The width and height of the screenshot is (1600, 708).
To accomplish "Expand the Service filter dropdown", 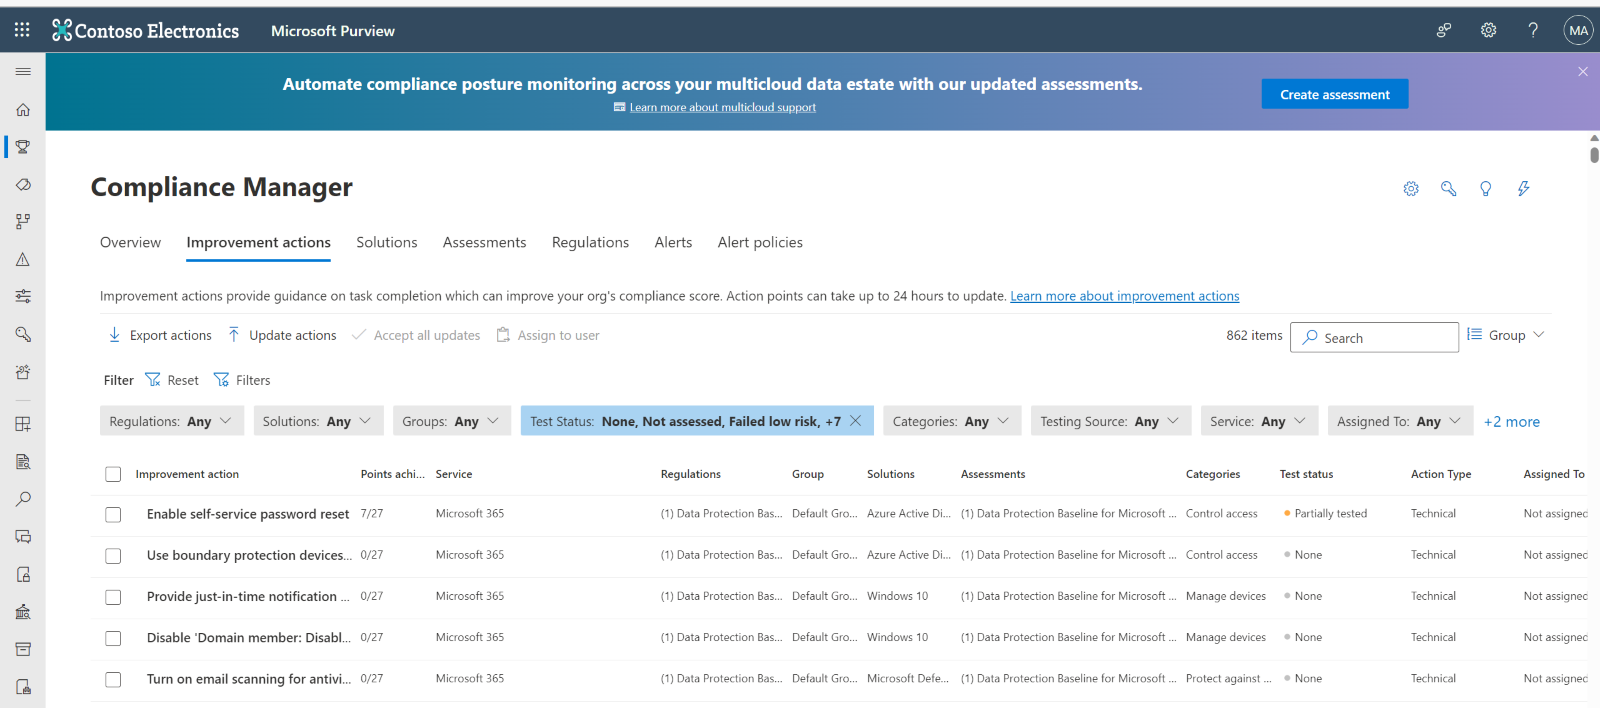I will 1259,421.
